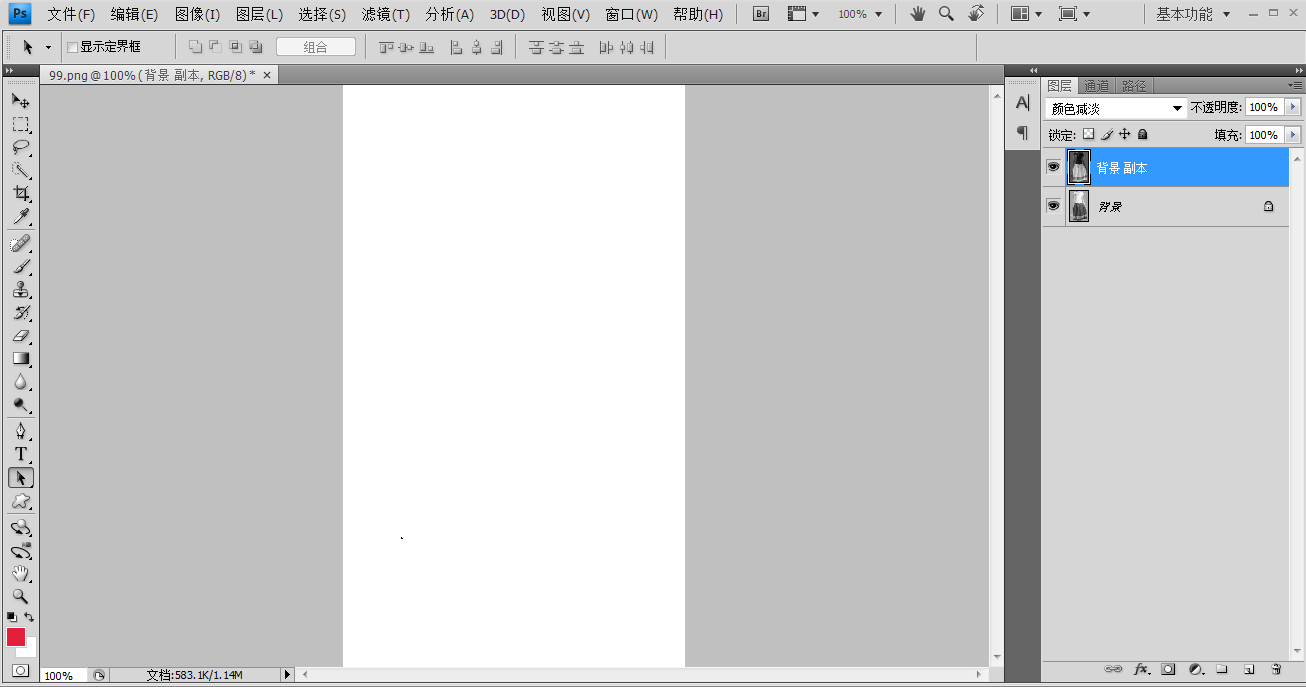1306x687 pixels.
Task: Select the Horizontal Type tool
Action: pos(20,454)
